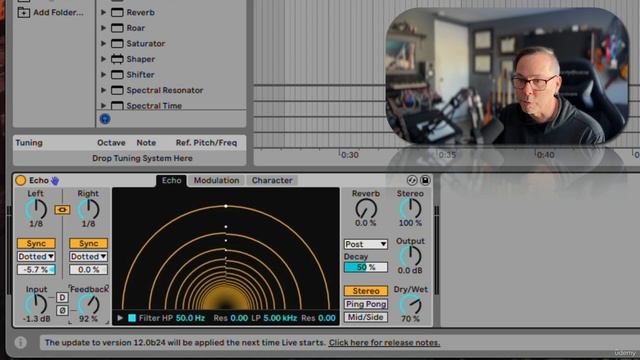This screenshot has height=360, width=640.
Task: Click the status bar info icon
Action: [20, 342]
